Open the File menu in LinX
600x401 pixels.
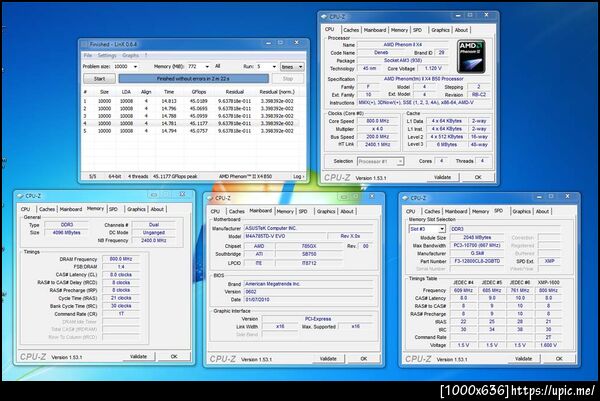pos(88,55)
